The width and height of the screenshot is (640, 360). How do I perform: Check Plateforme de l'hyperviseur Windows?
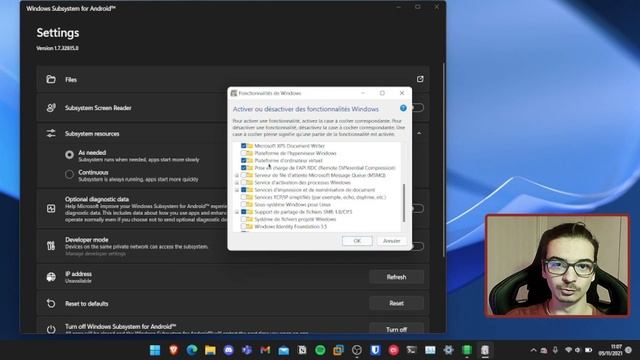(243, 153)
